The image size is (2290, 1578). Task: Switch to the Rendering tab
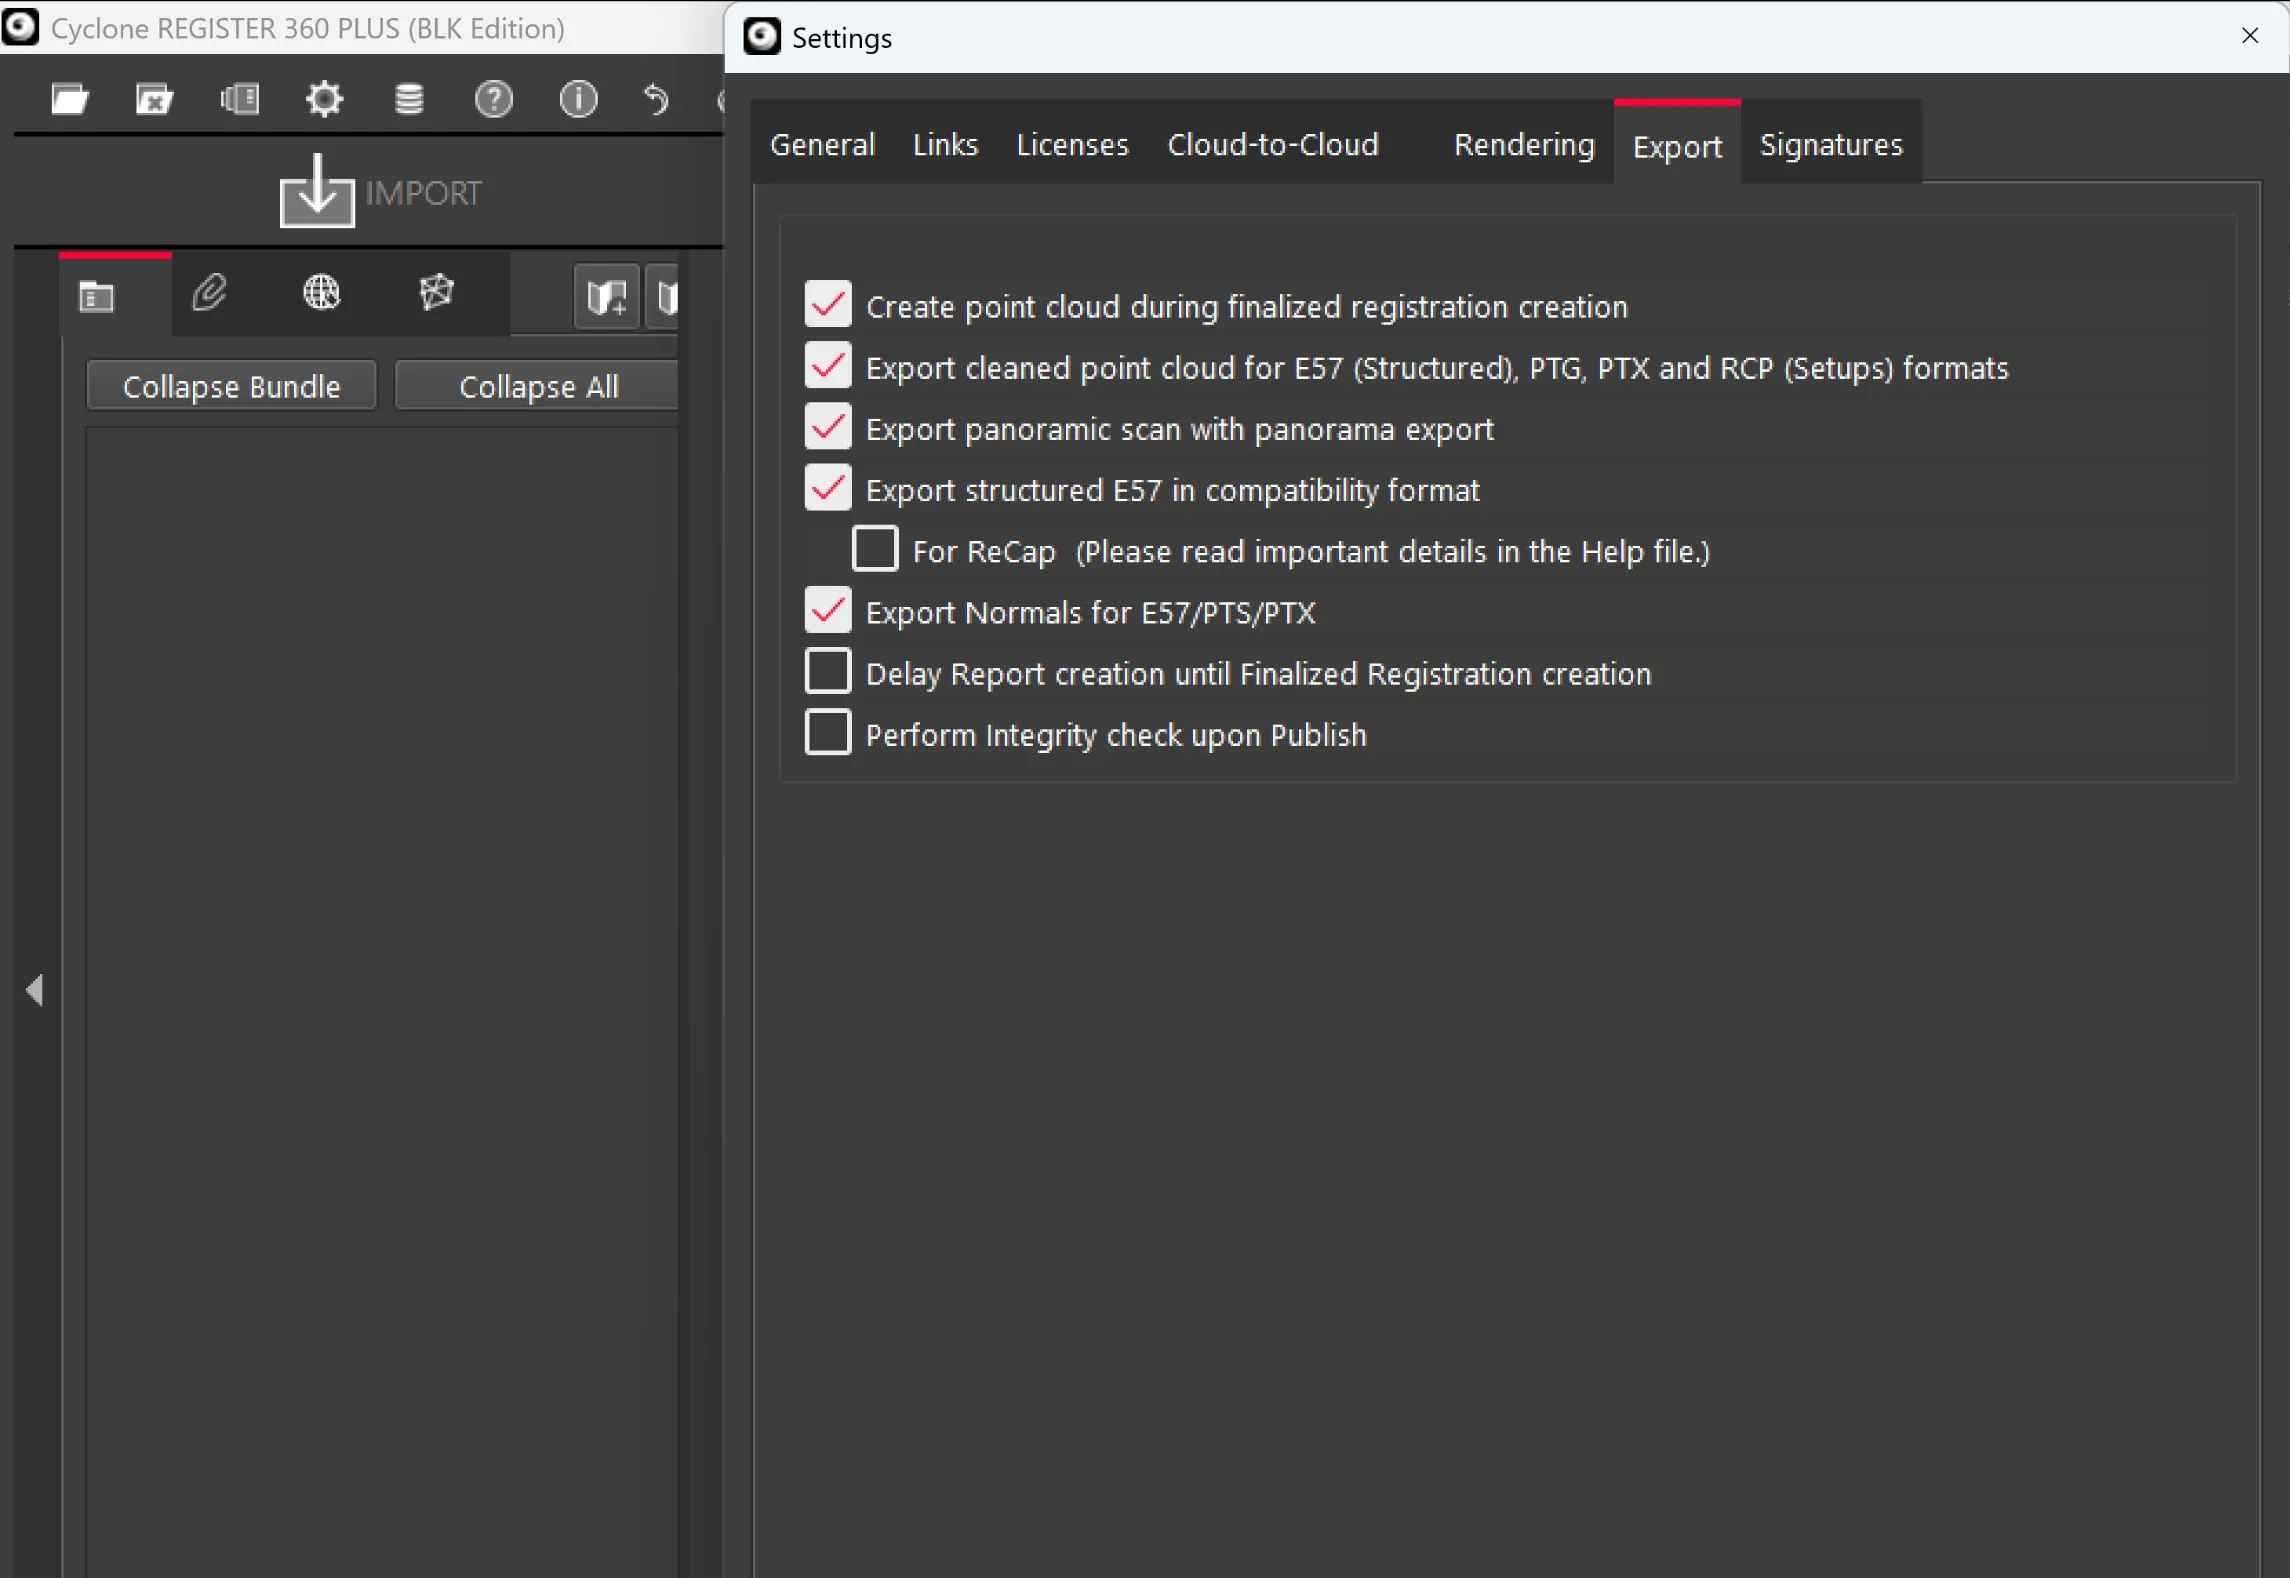[x=1524, y=145]
